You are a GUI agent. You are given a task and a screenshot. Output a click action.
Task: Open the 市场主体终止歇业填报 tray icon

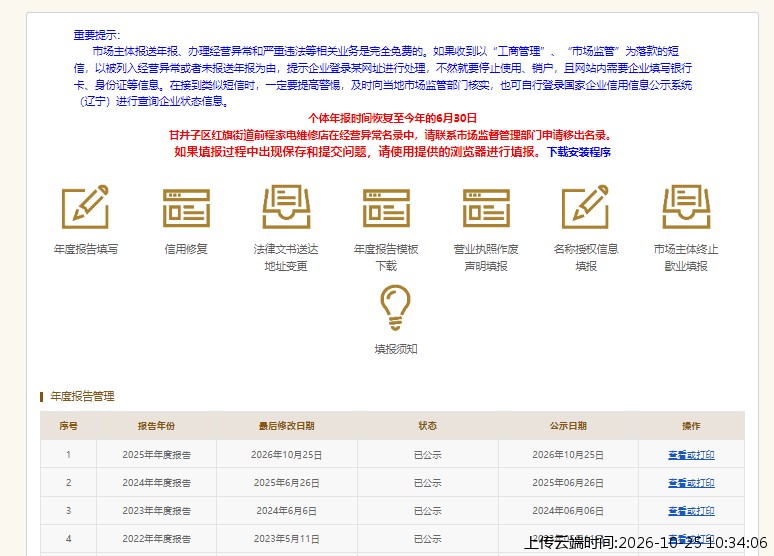coord(686,206)
